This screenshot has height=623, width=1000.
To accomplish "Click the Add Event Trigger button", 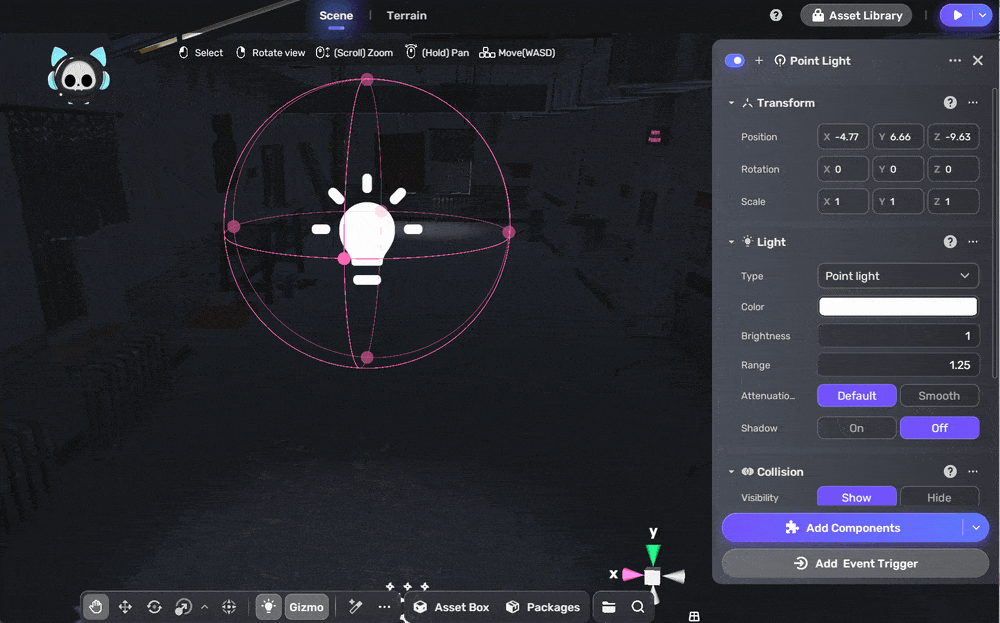I will coord(855,563).
